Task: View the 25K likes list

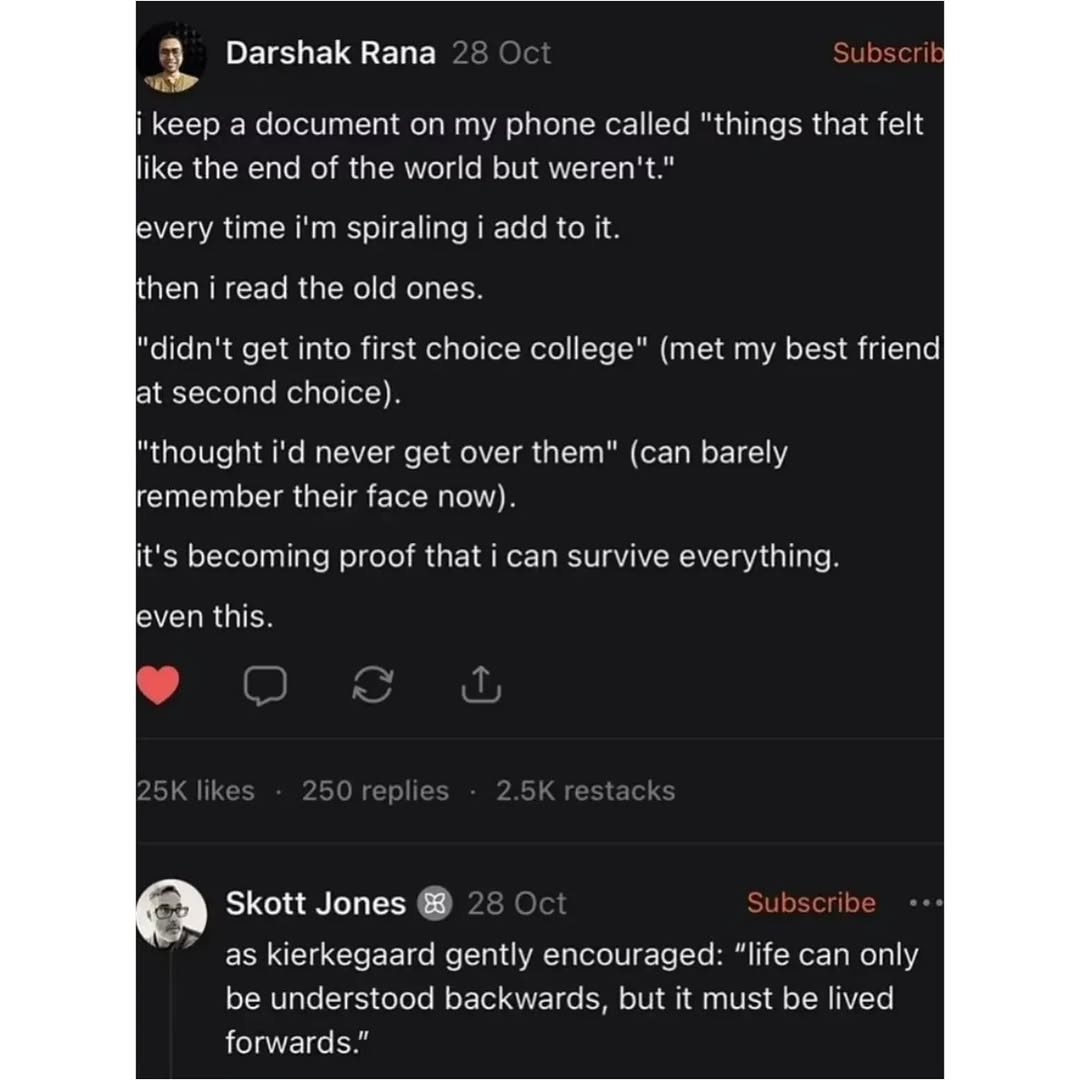Action: [196, 791]
